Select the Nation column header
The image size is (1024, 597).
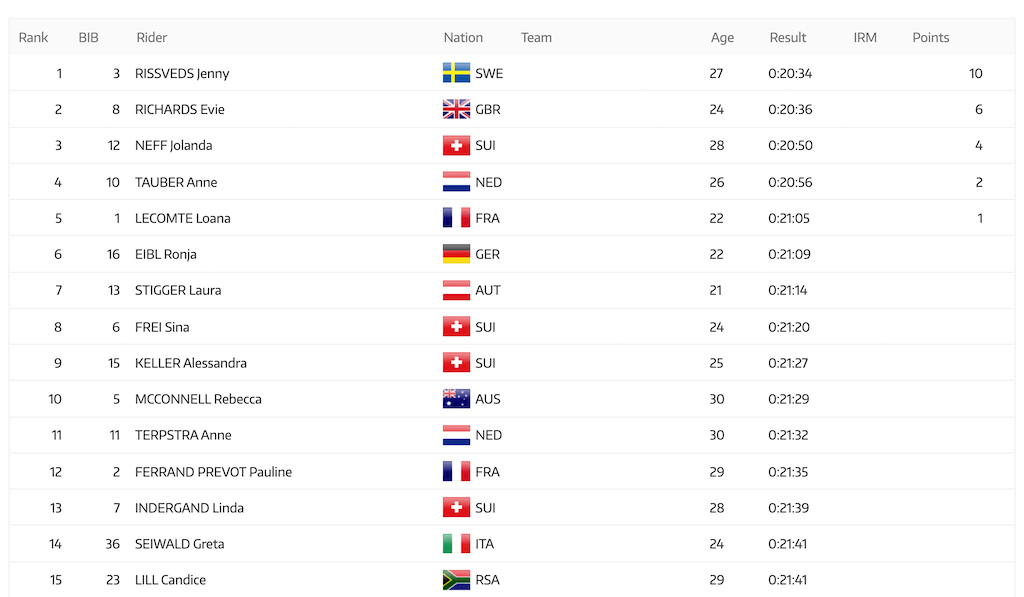point(463,37)
